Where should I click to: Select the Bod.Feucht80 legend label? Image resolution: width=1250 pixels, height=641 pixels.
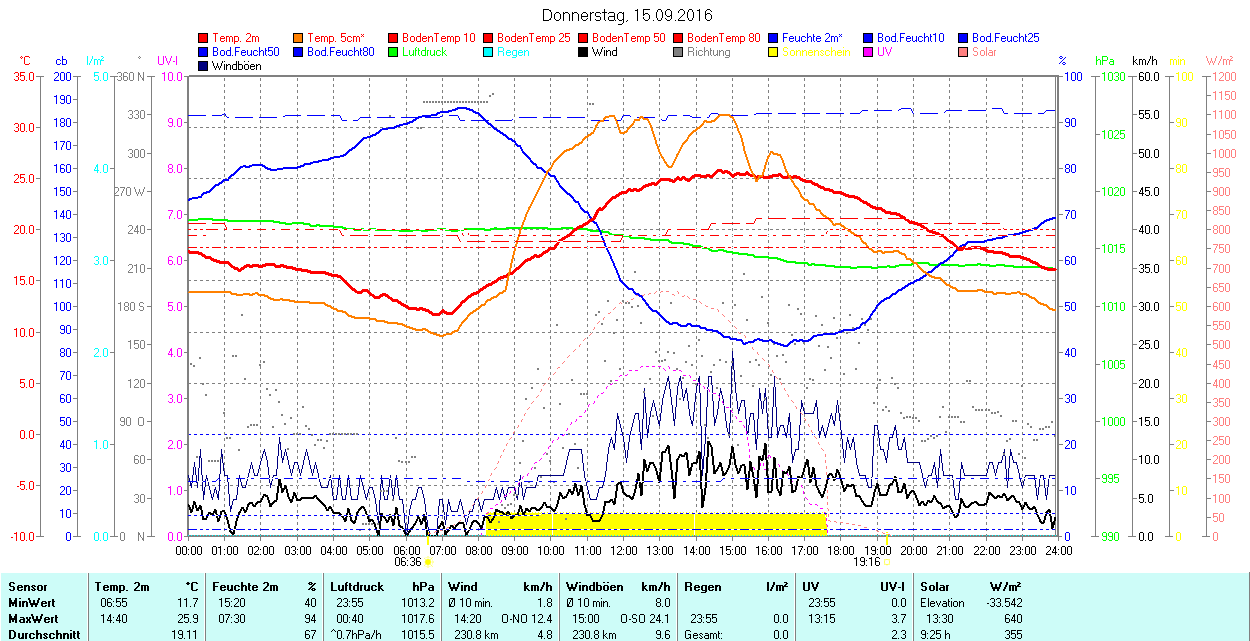pyautogui.click(x=341, y=52)
